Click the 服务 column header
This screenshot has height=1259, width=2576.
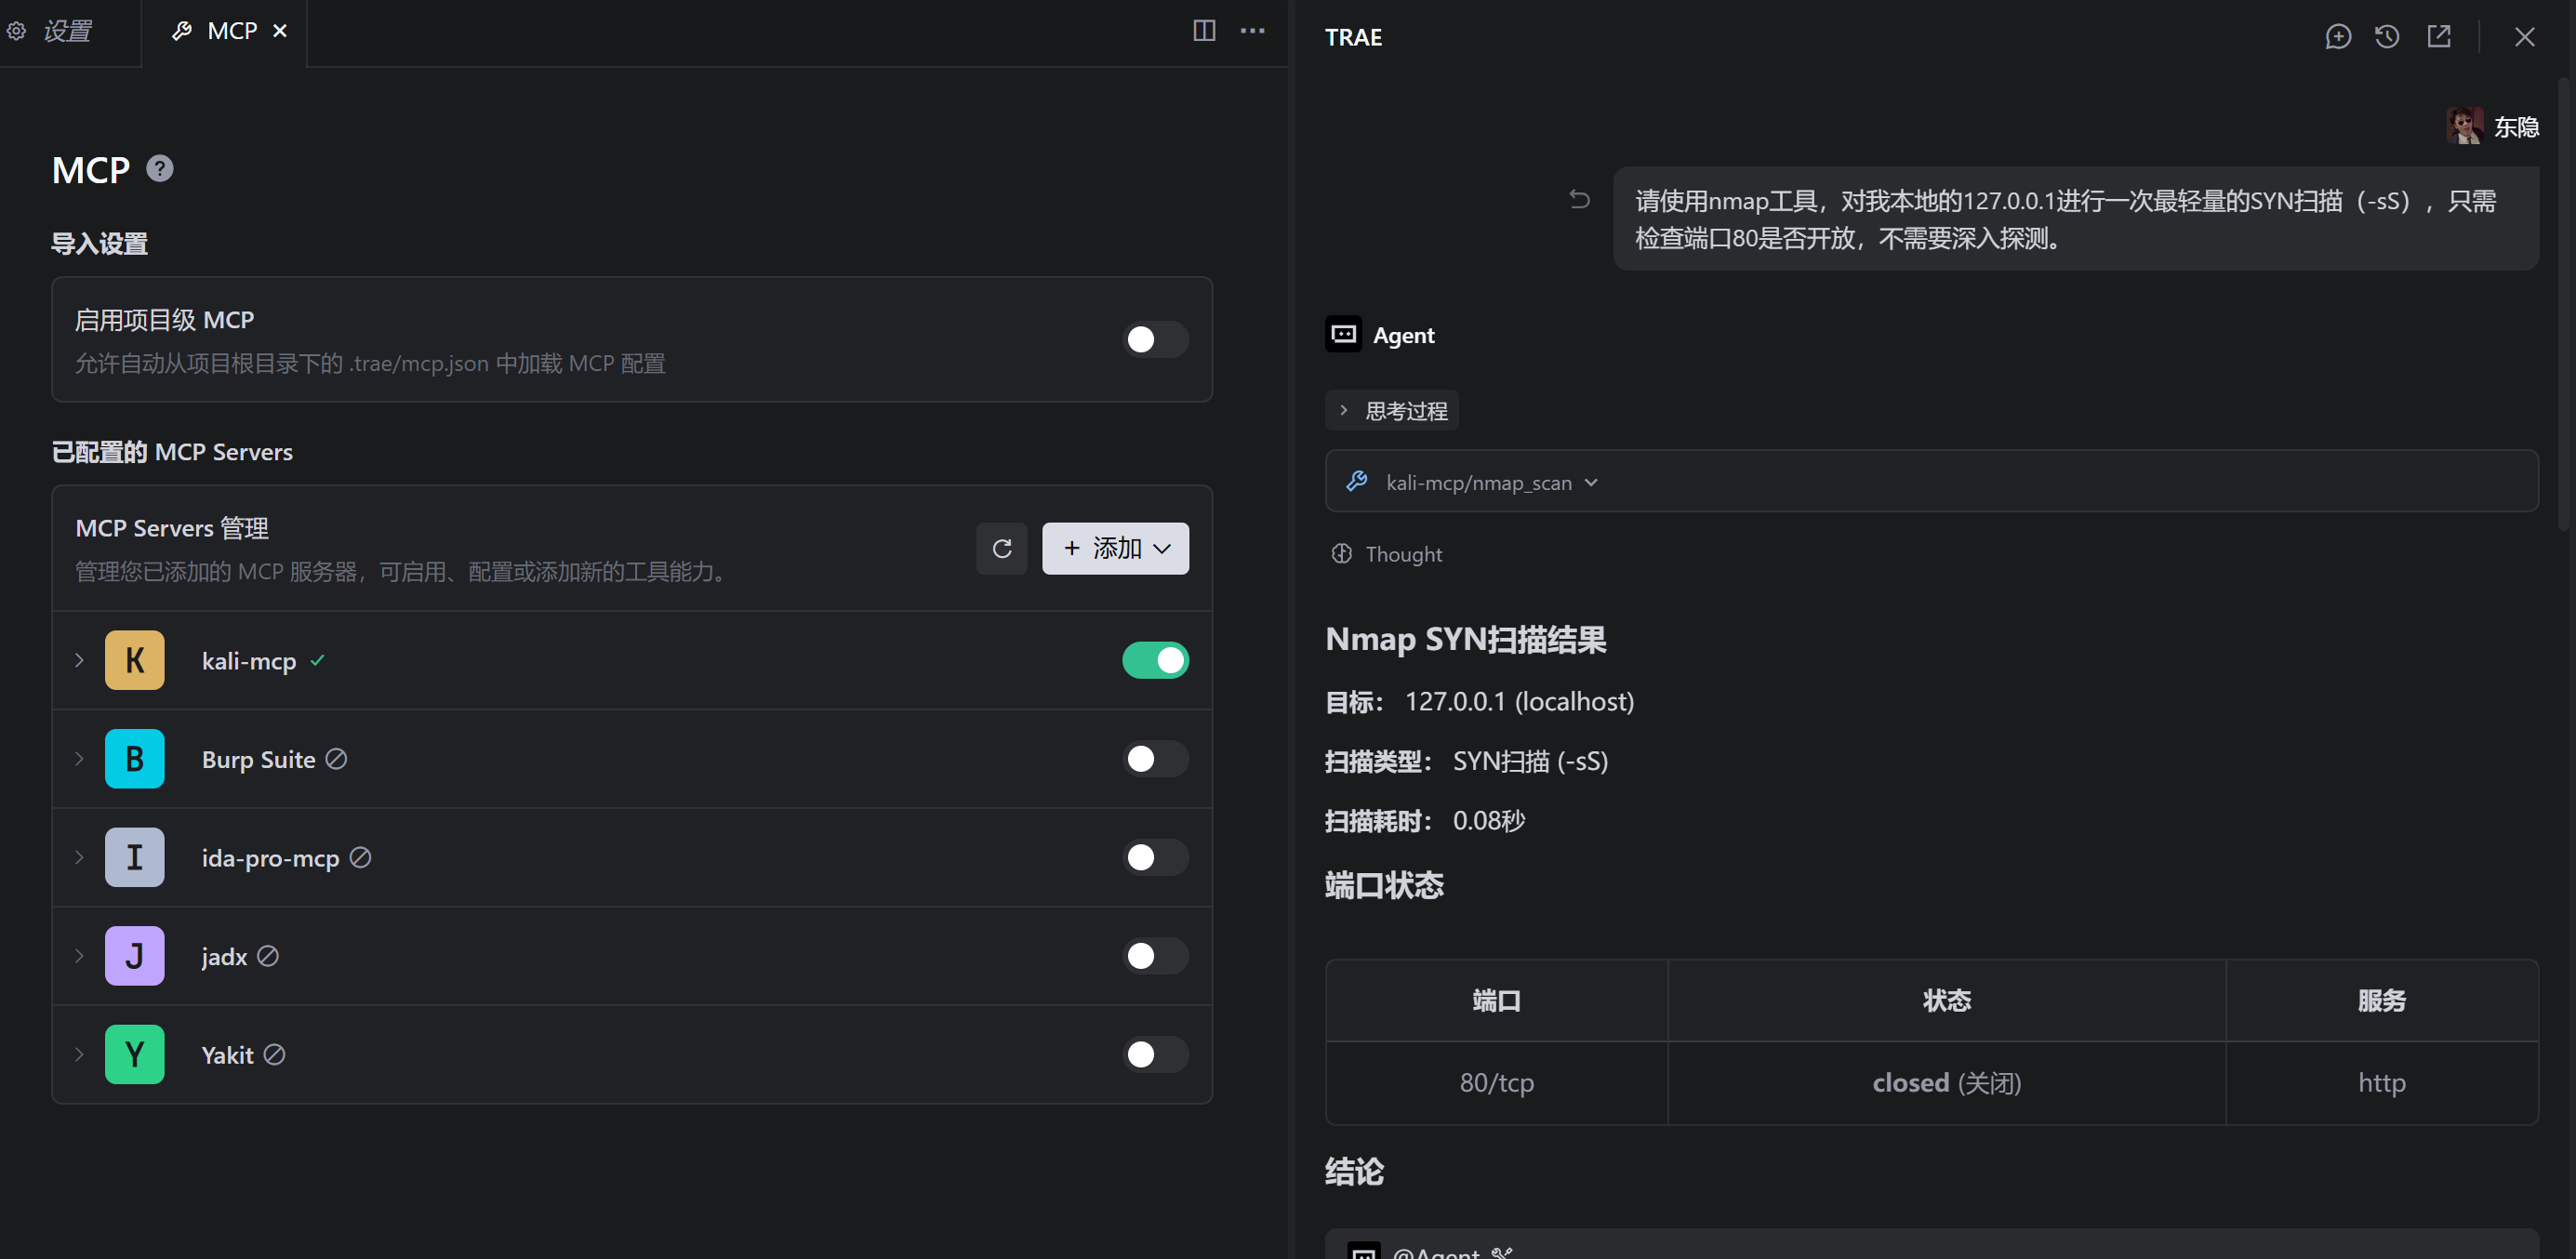pos(2381,1000)
